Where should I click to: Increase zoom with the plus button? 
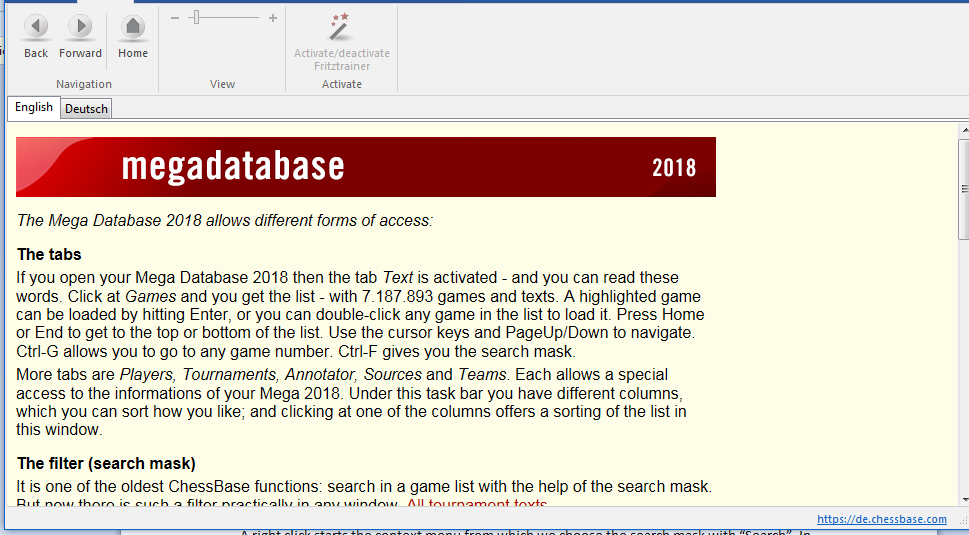(273, 19)
